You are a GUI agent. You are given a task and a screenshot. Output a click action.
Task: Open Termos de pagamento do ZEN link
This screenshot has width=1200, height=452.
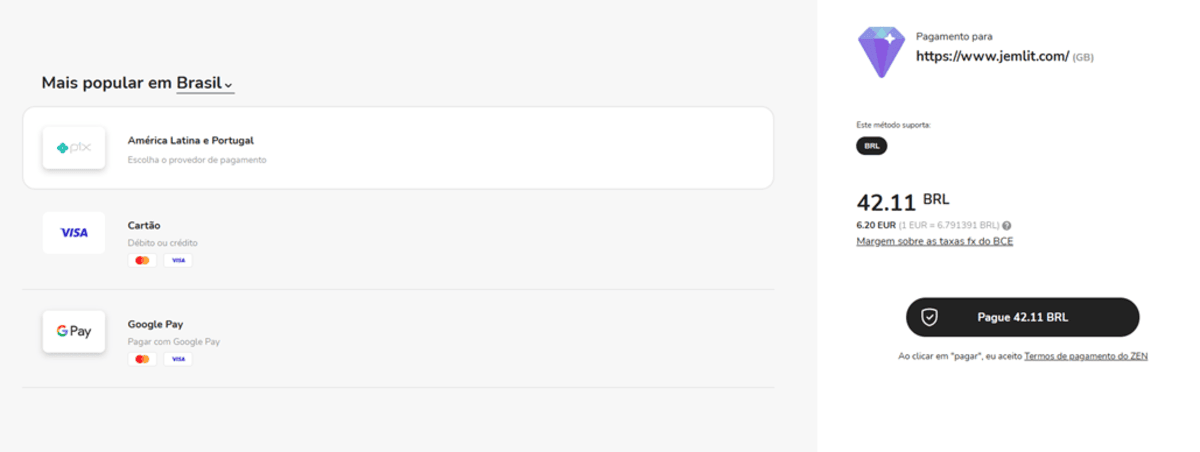tap(1085, 356)
